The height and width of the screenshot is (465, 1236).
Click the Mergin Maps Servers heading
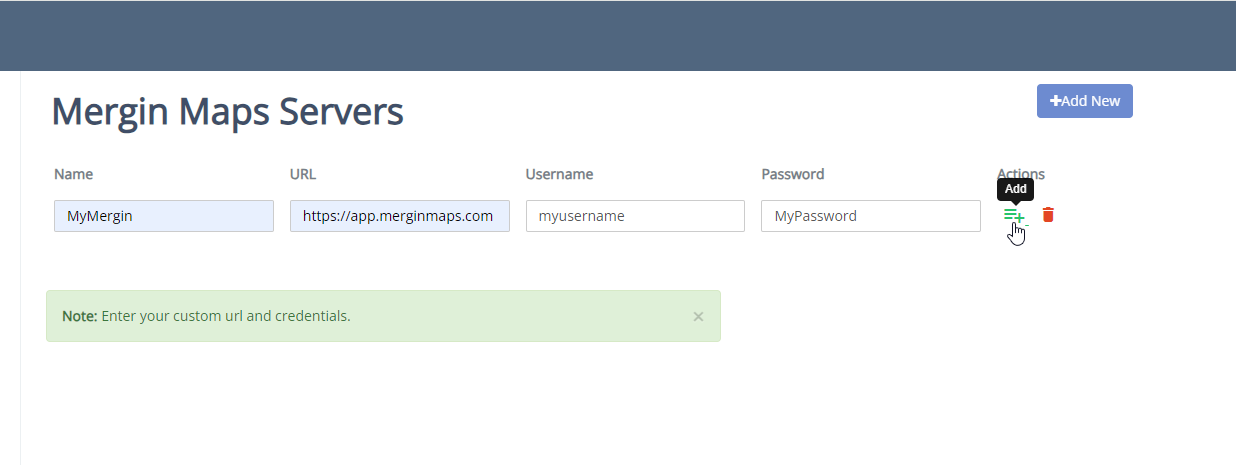227,111
